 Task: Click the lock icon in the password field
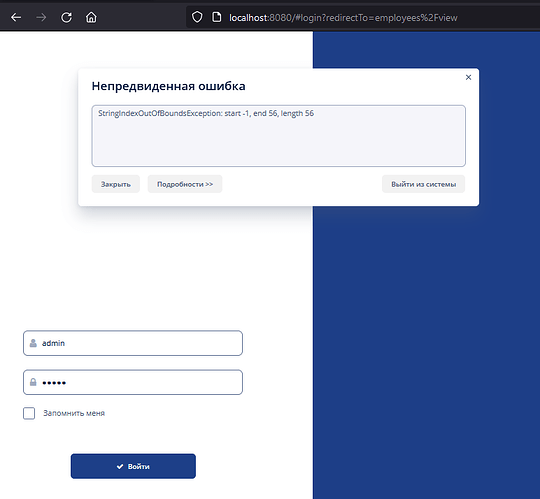[x=33, y=382]
